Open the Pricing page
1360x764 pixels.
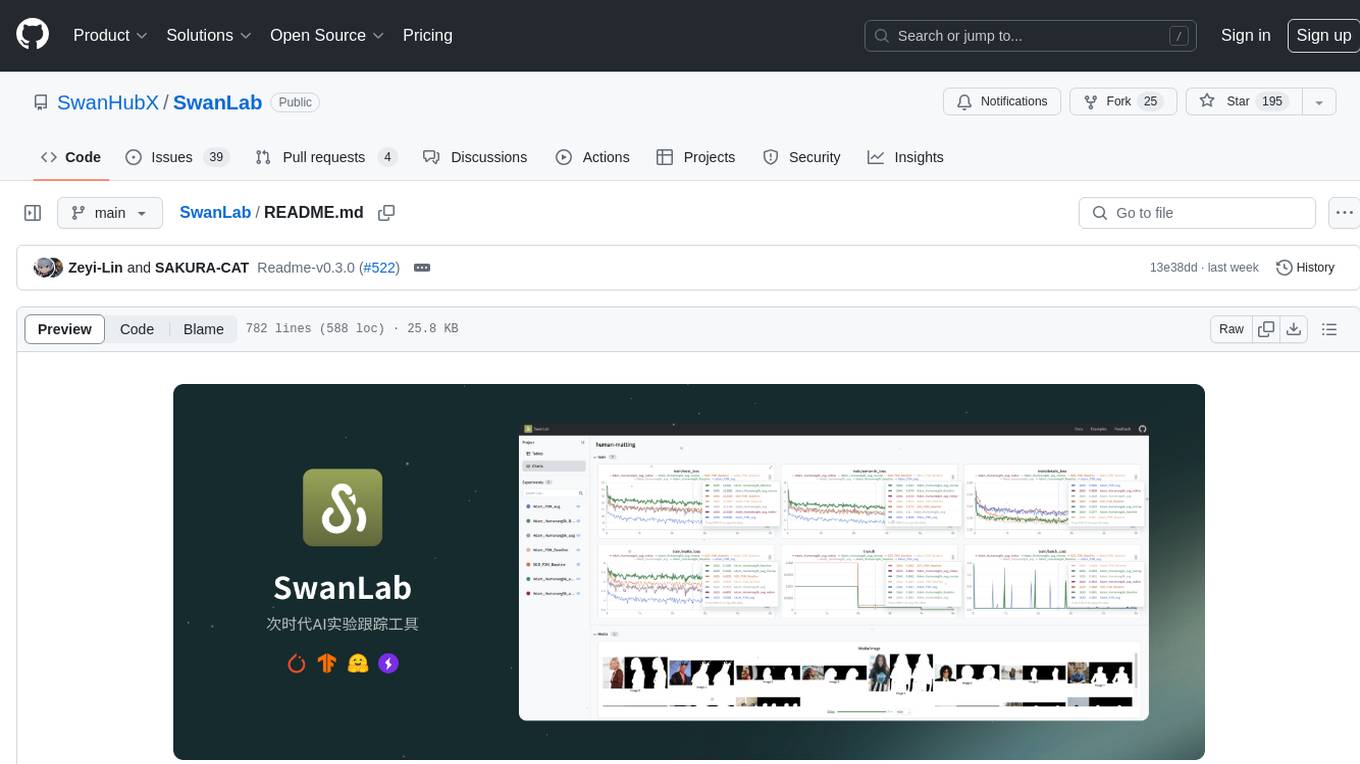point(427,35)
